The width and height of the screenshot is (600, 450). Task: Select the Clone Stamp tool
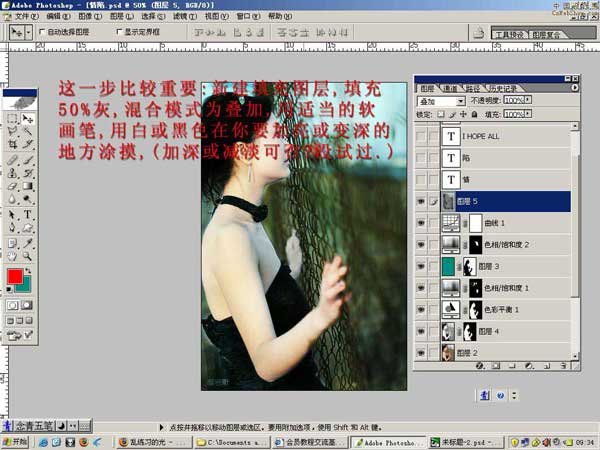click(12, 173)
